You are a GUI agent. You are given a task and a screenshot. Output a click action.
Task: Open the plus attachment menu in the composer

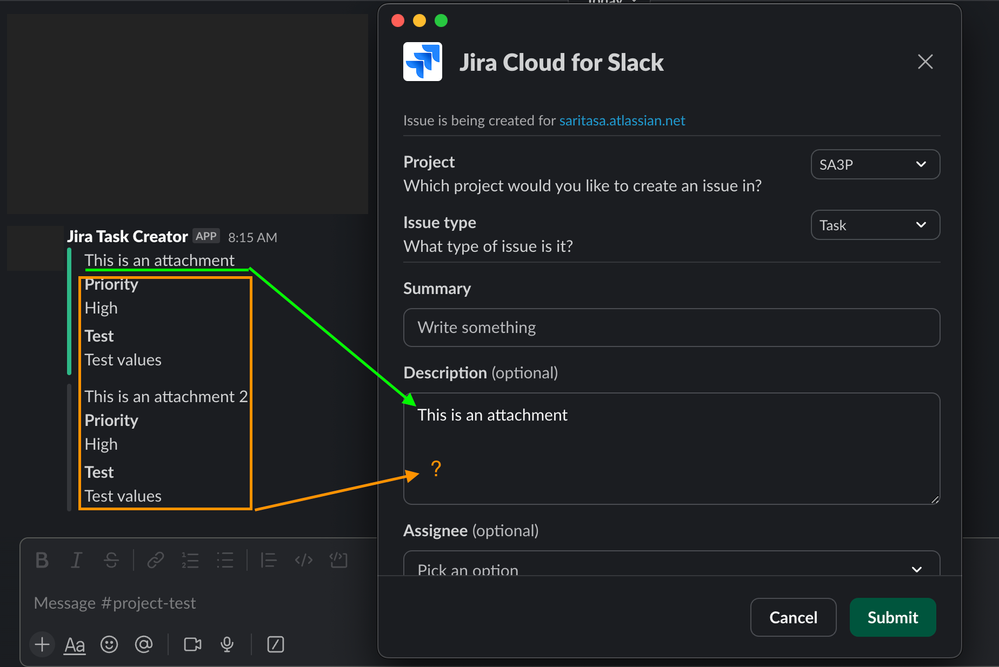click(x=42, y=644)
